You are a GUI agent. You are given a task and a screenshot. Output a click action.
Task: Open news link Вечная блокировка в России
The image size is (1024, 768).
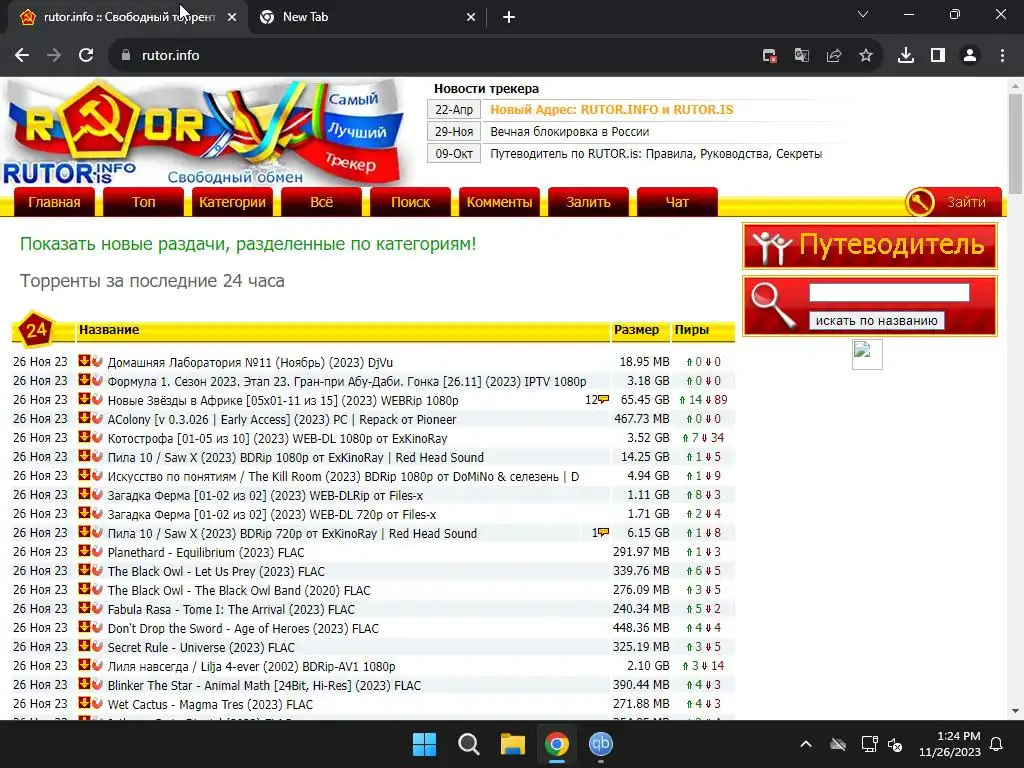(569, 132)
